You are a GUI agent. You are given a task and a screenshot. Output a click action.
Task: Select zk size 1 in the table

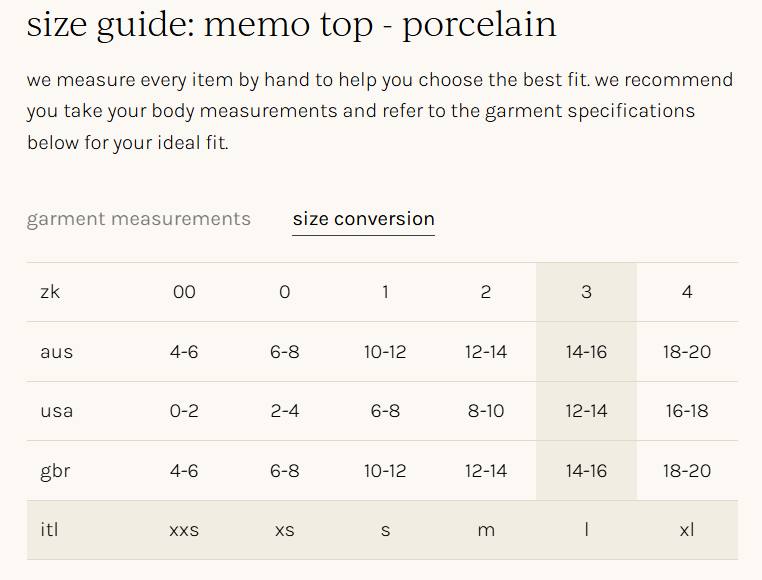click(385, 292)
